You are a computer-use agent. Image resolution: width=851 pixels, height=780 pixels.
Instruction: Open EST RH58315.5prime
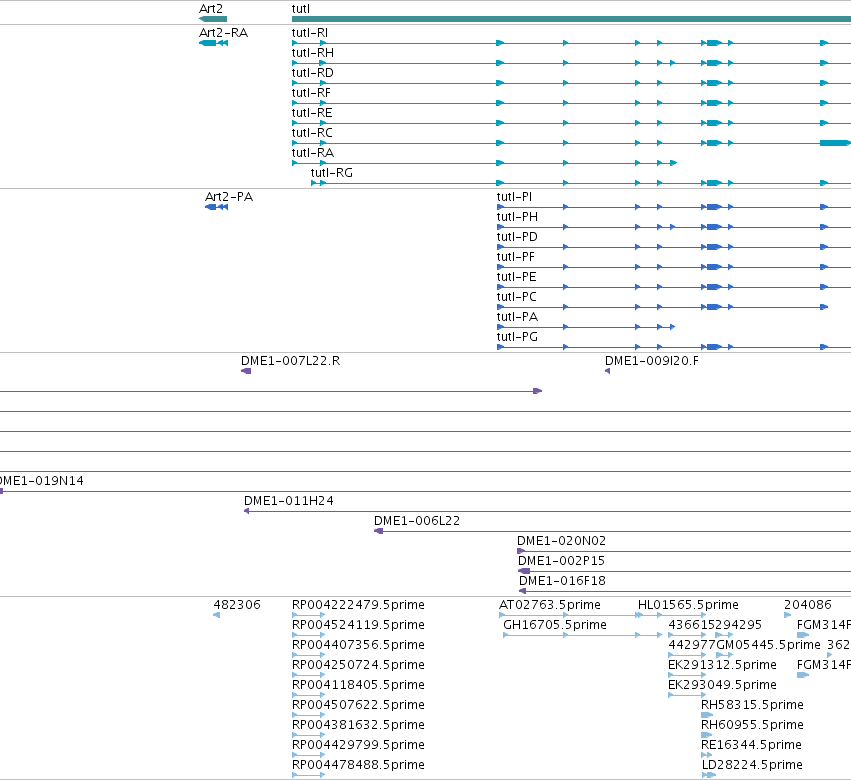coord(752,705)
